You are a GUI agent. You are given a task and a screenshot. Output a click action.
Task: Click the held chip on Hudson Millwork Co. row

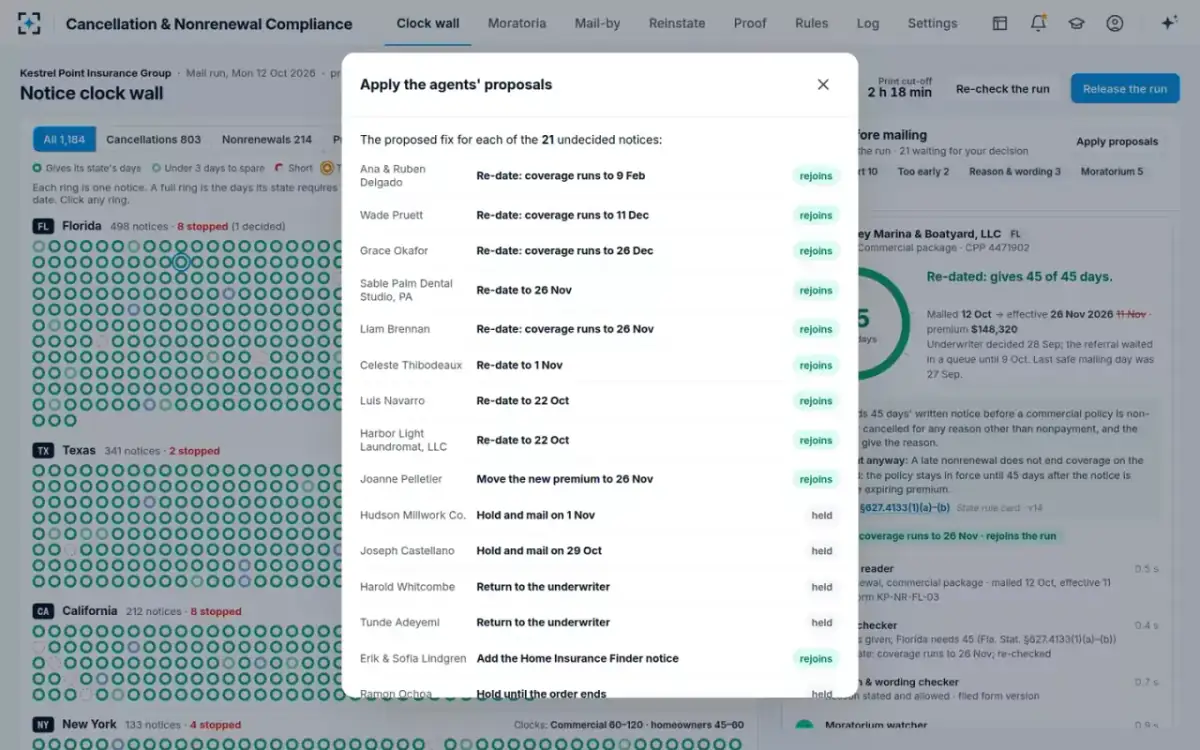(x=822, y=515)
